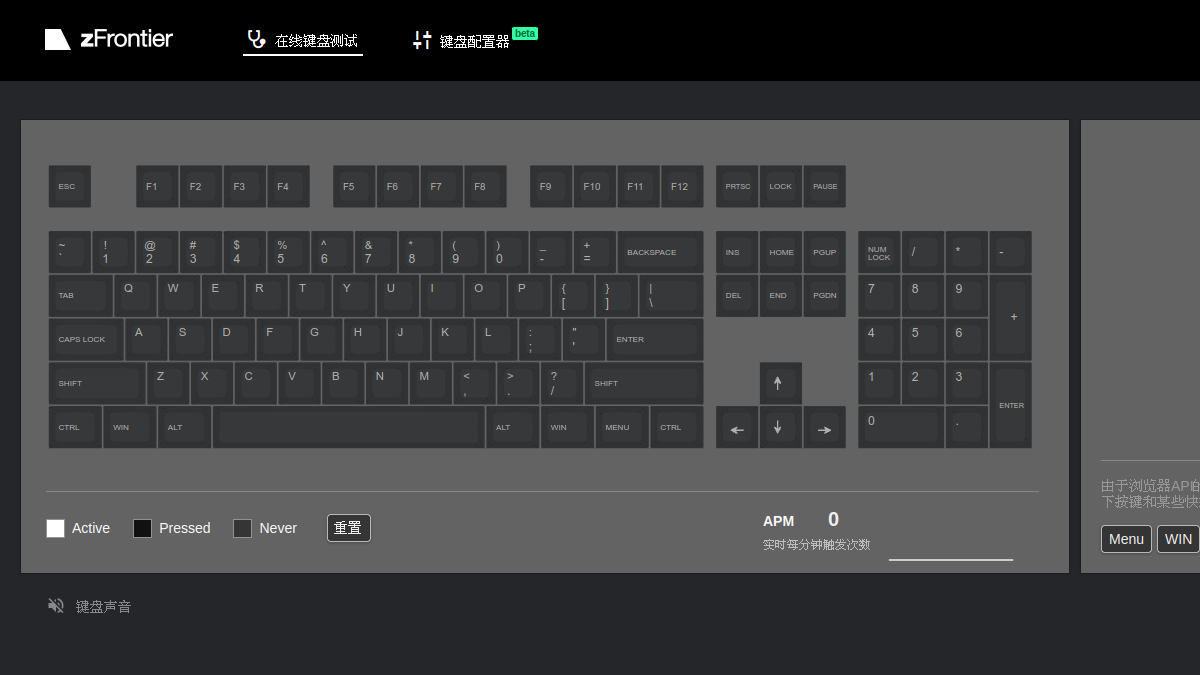Viewport: 1200px width, 675px height.
Task: Click the NUM LOCK key
Action: pos(879,252)
